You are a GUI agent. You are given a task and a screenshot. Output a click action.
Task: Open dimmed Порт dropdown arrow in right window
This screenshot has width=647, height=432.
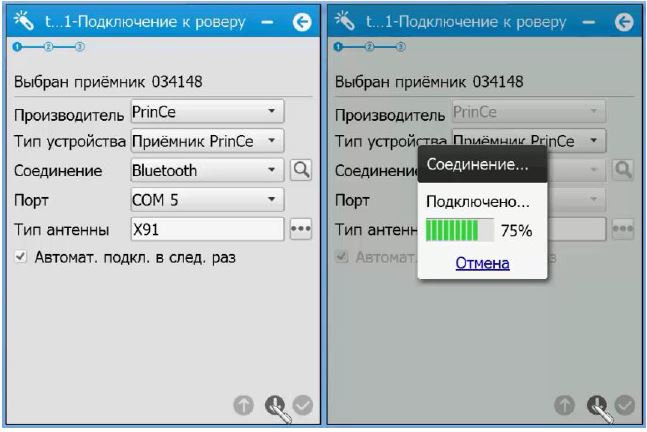(593, 200)
